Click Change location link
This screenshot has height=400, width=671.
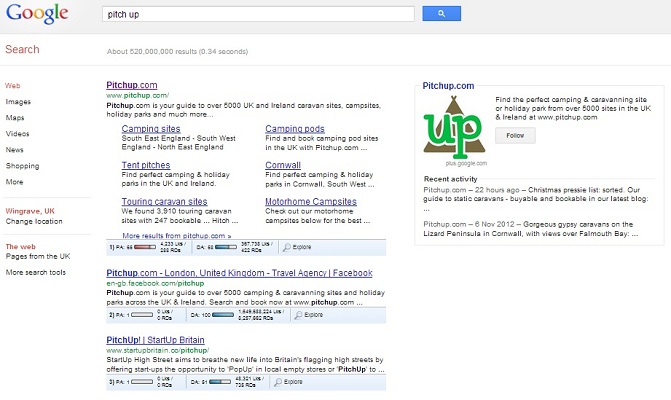point(34,221)
